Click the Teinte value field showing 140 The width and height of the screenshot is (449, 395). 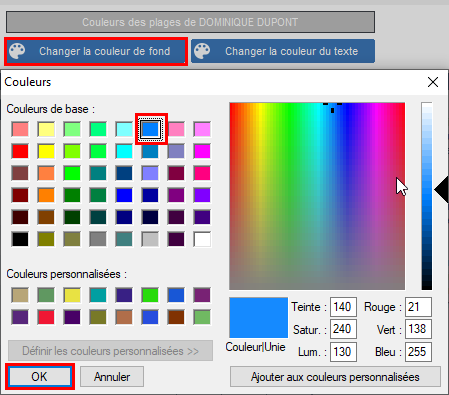coord(343,307)
